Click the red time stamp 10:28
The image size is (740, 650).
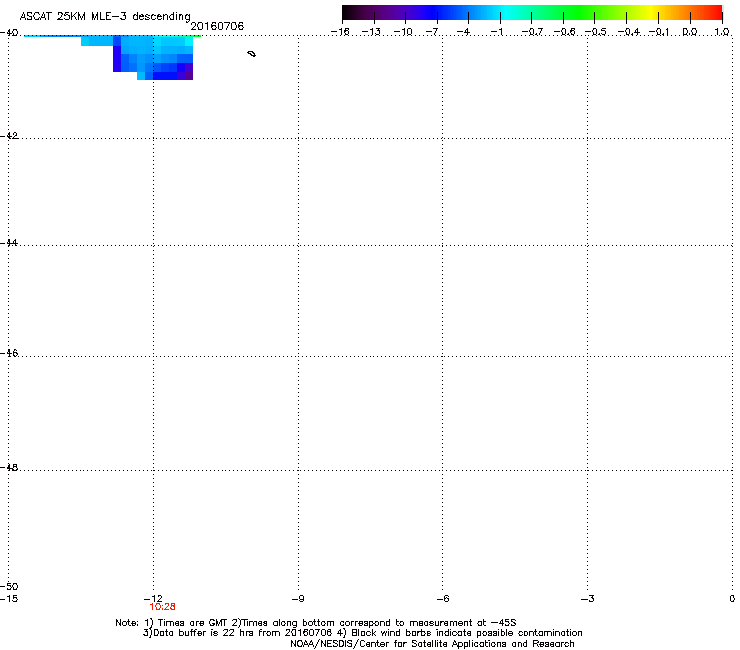(x=162, y=607)
